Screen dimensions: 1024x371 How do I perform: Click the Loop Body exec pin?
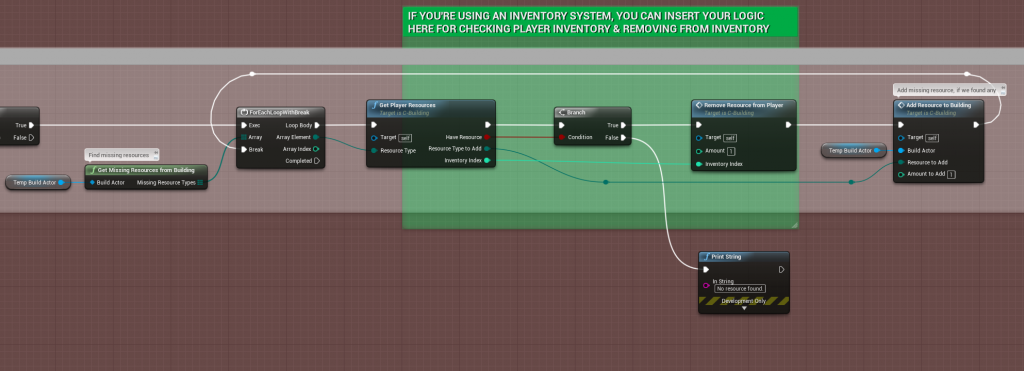pyautogui.click(x=317, y=125)
